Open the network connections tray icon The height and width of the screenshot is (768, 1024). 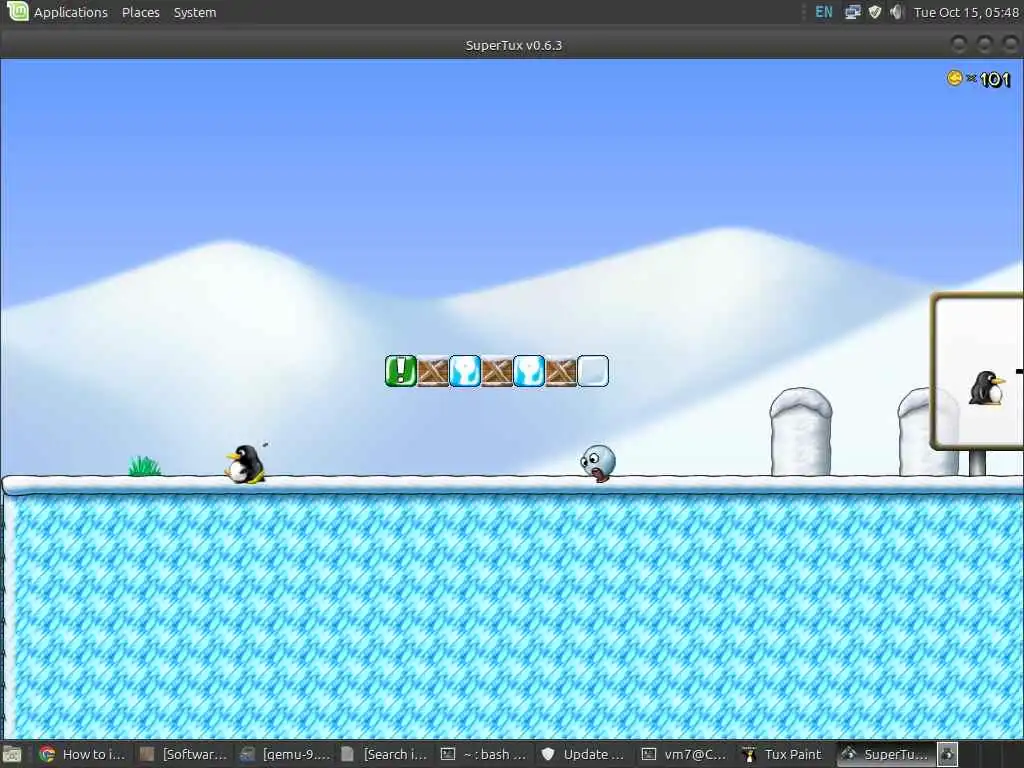point(852,12)
